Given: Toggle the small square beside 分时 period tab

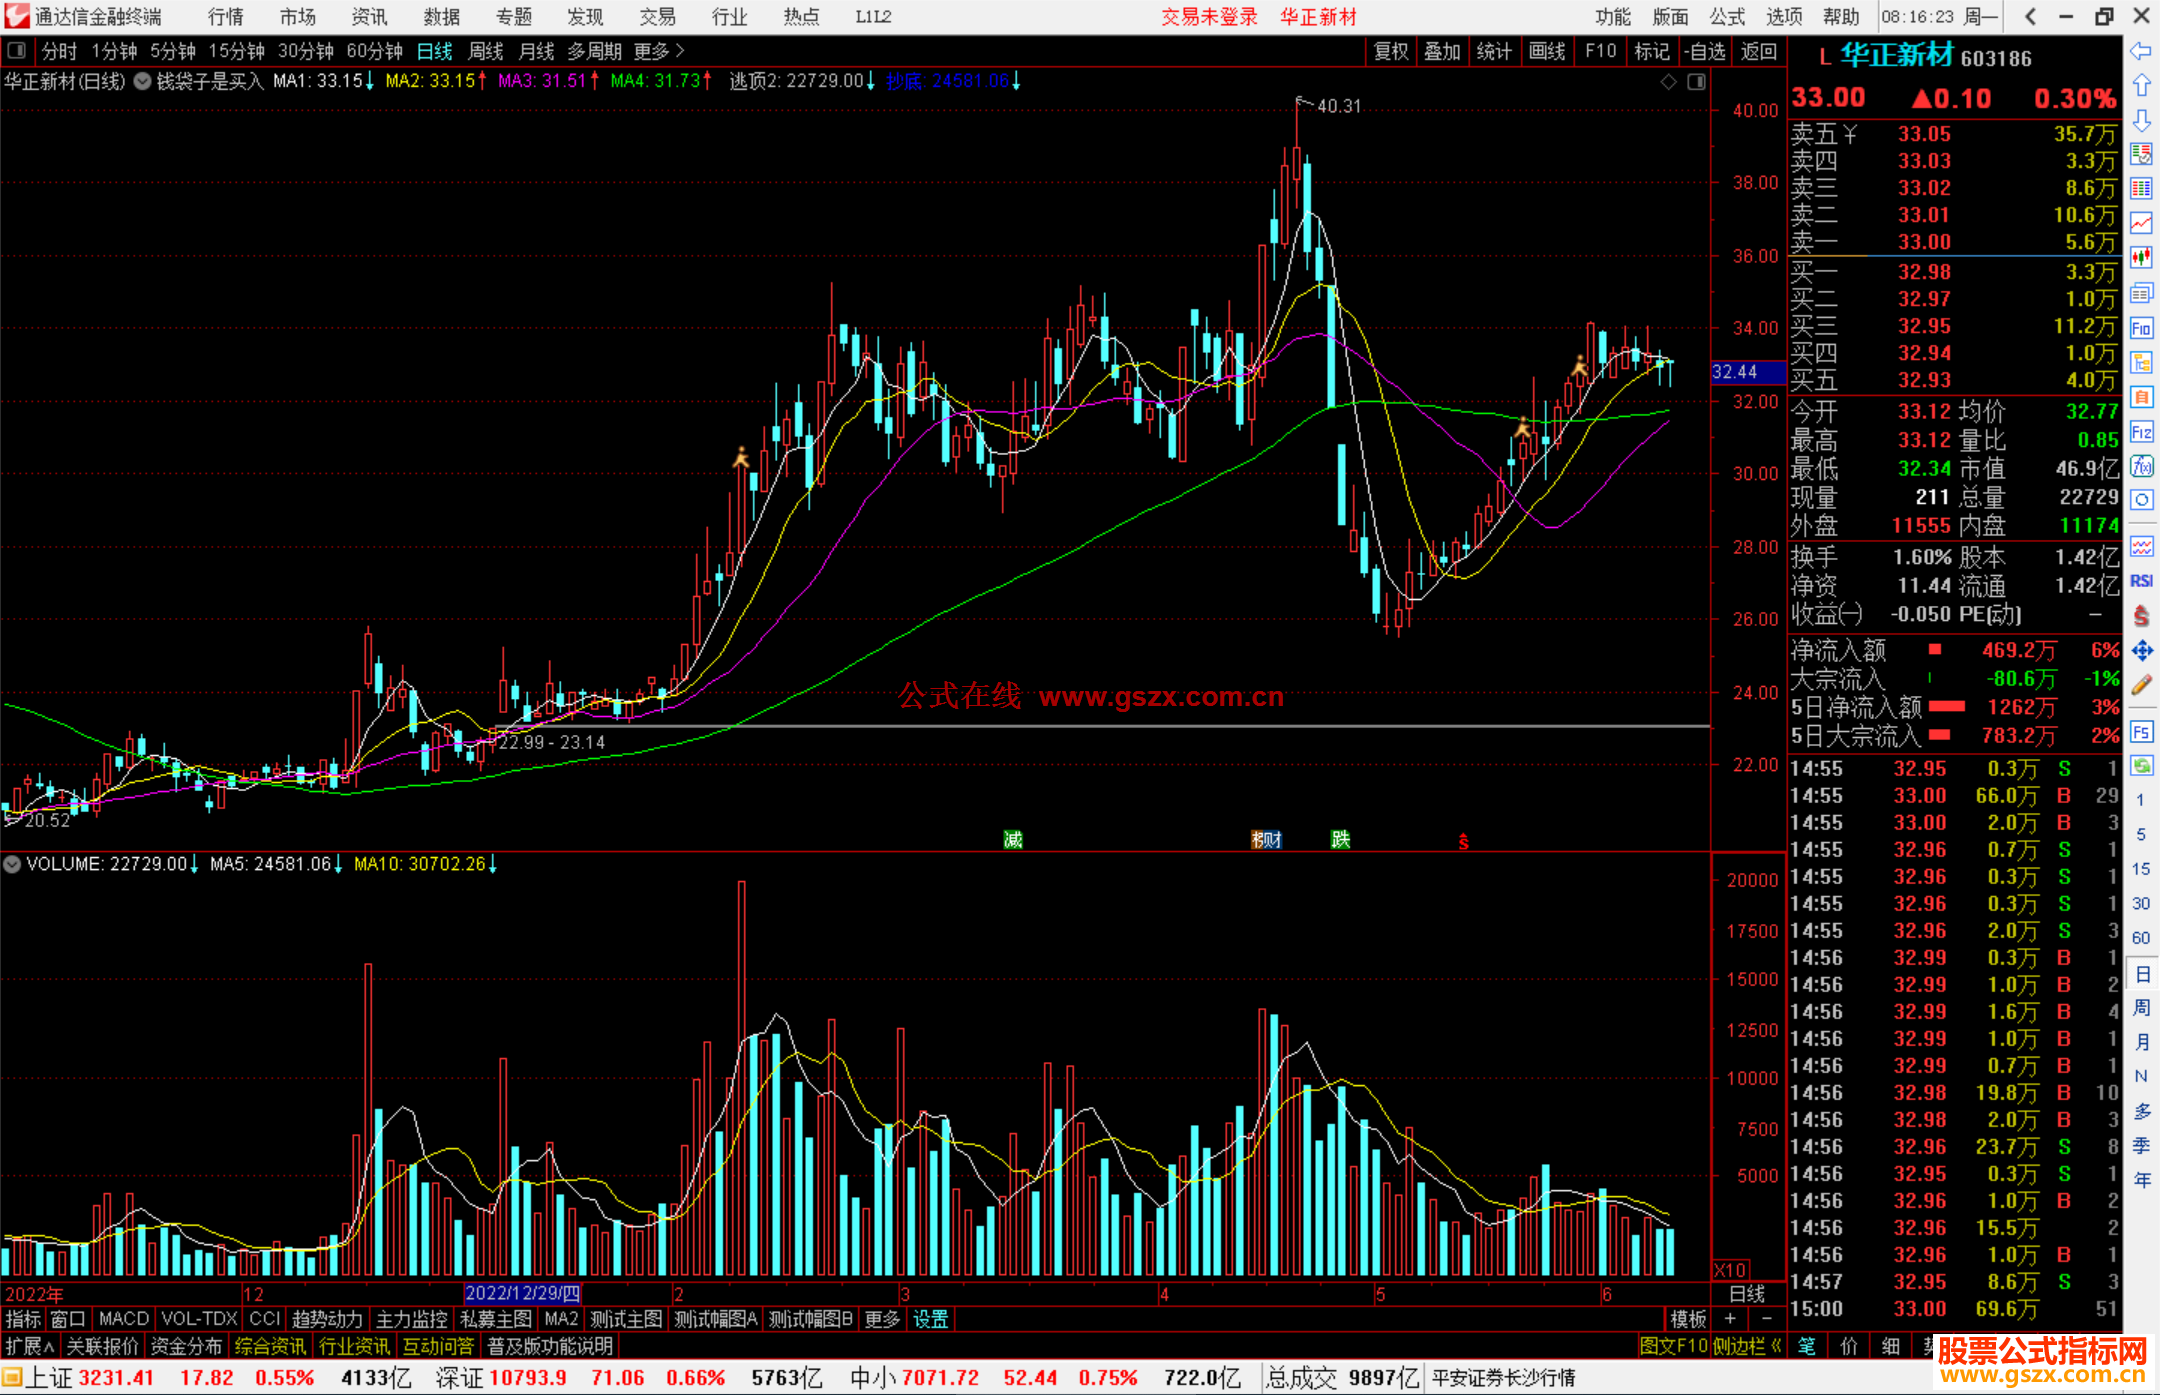Looking at the screenshot, I should point(17,50).
